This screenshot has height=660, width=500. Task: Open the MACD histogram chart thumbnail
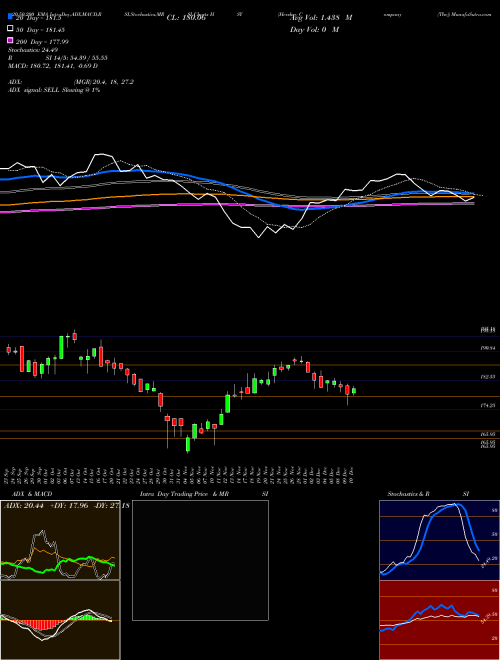(60, 620)
